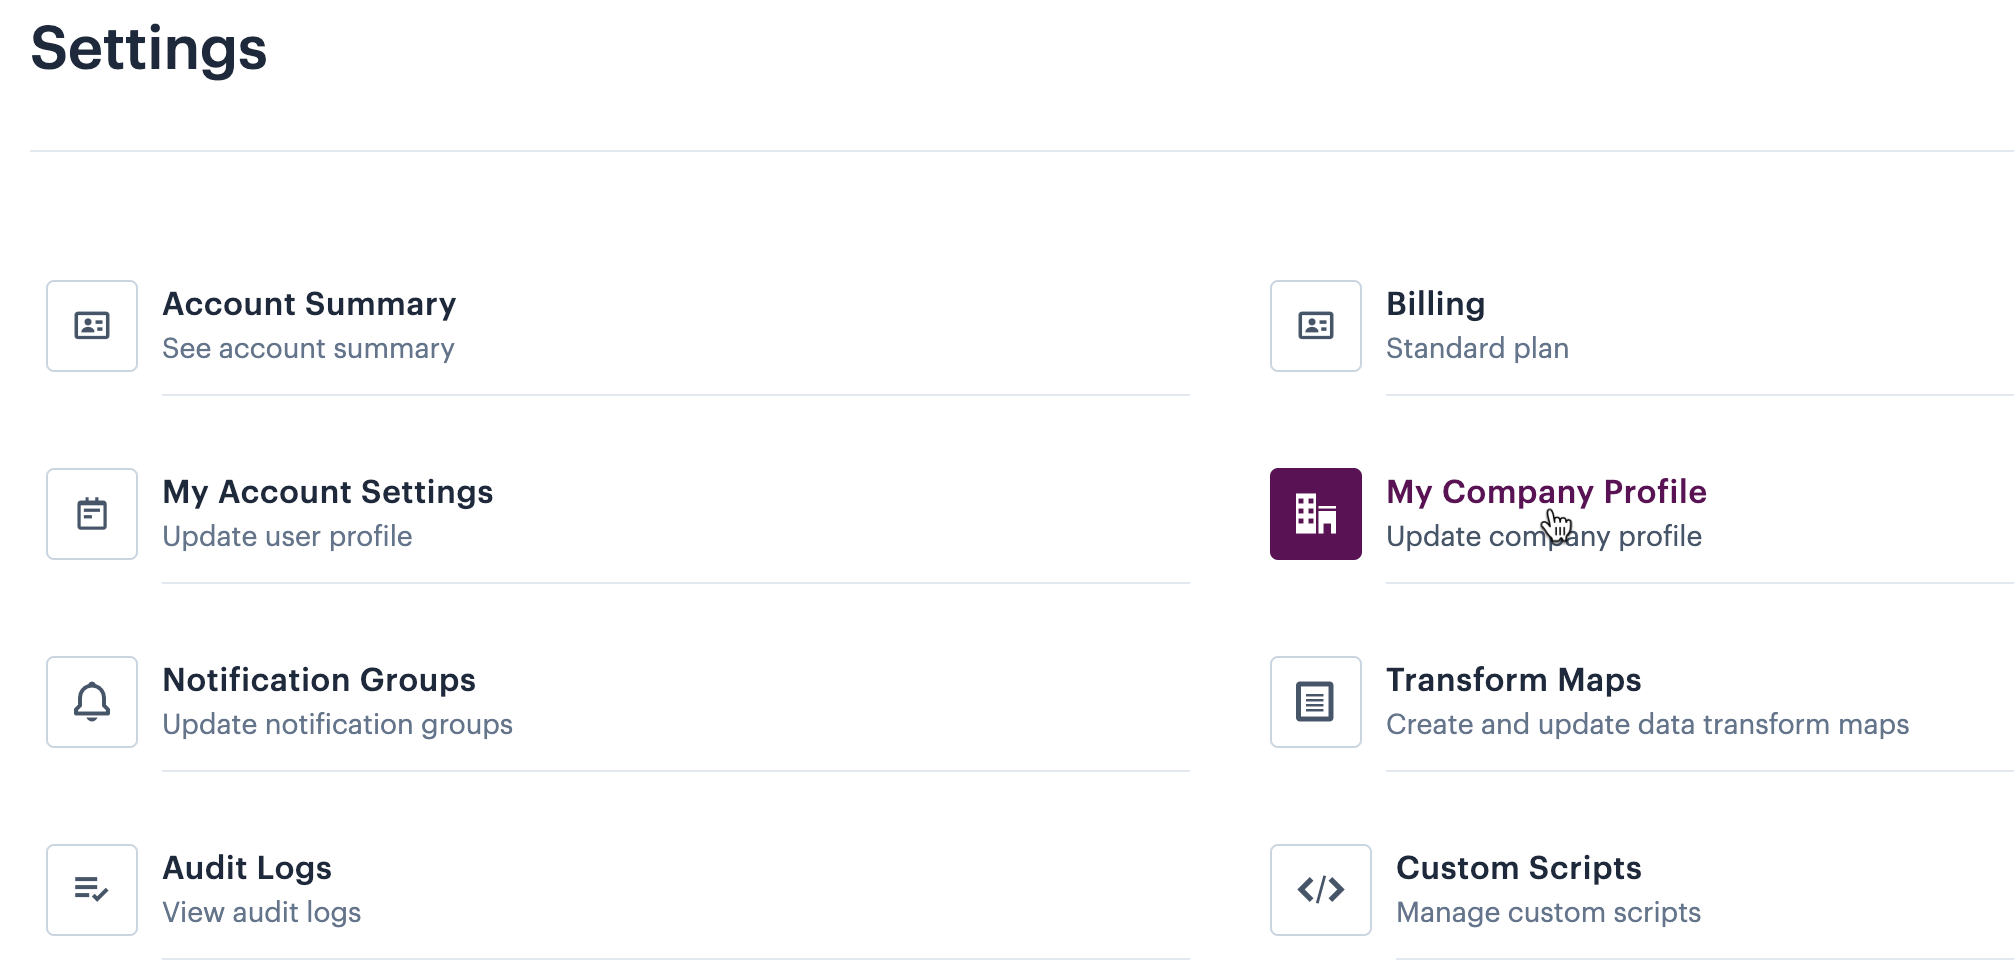Click the Billing card icon
2014x980 pixels.
click(x=1316, y=326)
